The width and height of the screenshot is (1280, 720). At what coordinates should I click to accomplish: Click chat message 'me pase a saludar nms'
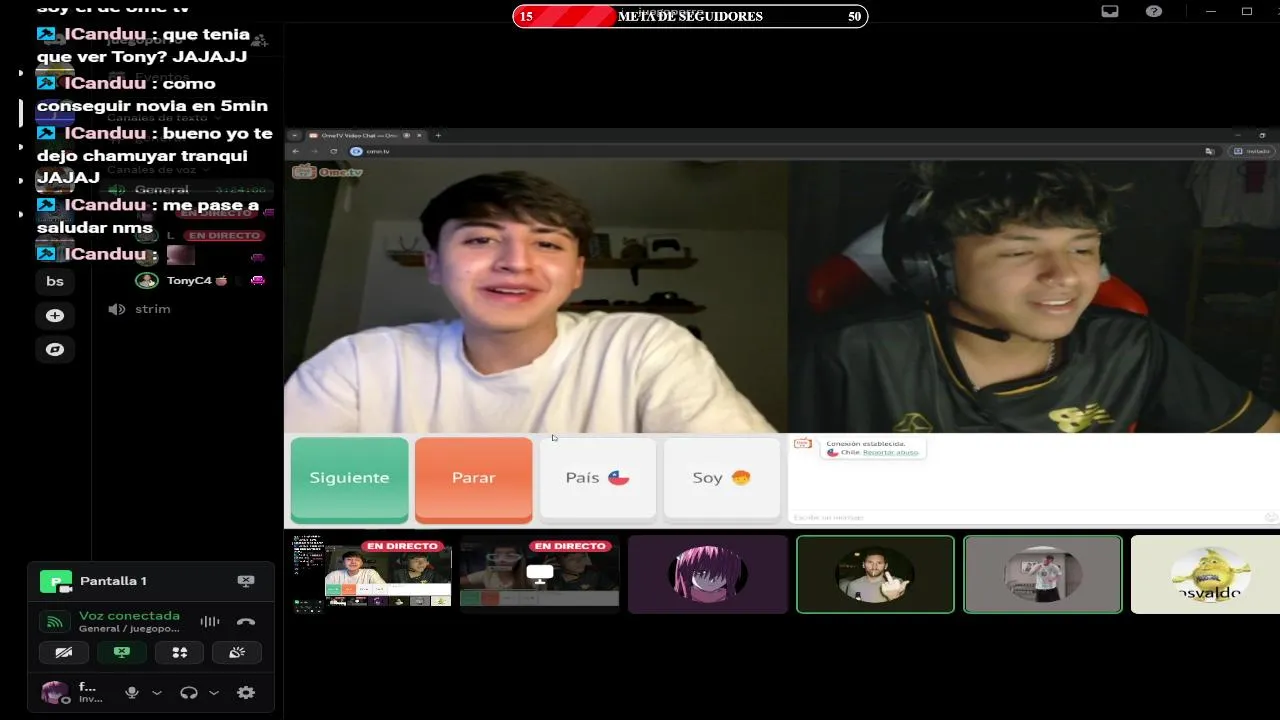coord(148,216)
